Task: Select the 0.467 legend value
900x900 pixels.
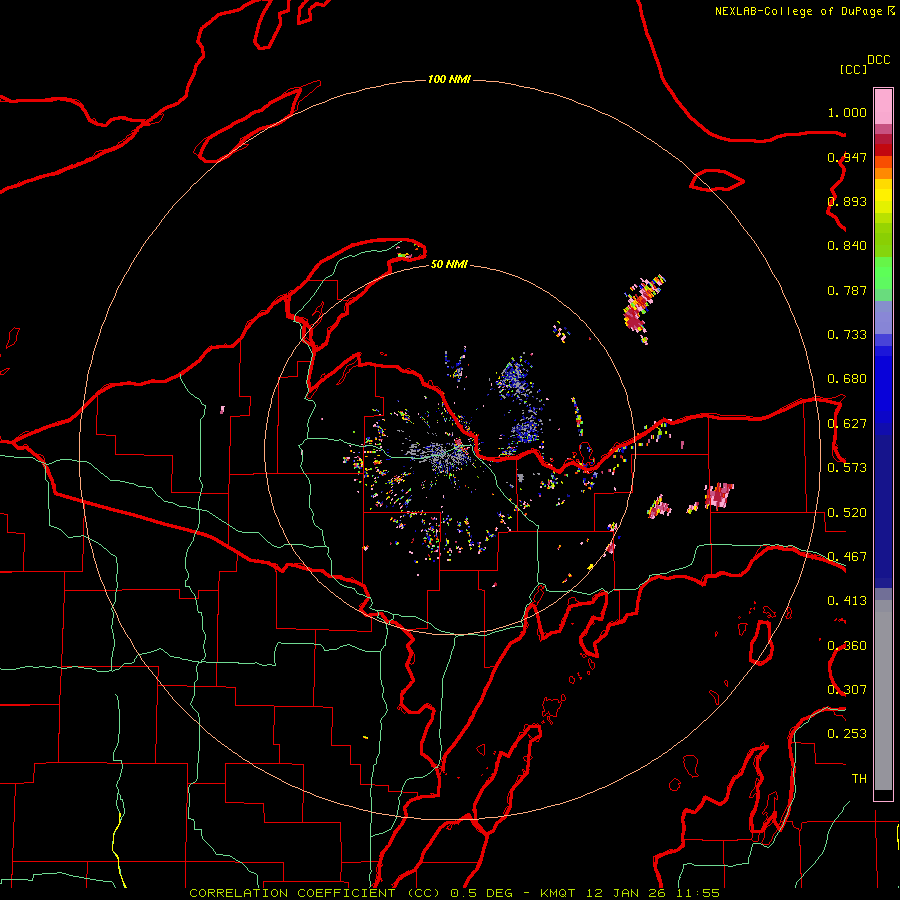Action: click(x=847, y=557)
